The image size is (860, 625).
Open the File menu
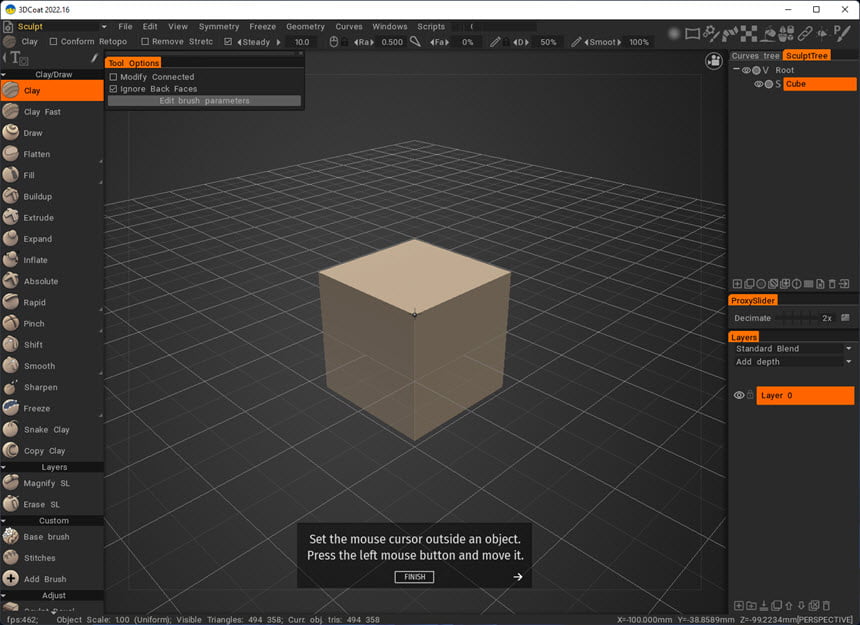pos(125,26)
